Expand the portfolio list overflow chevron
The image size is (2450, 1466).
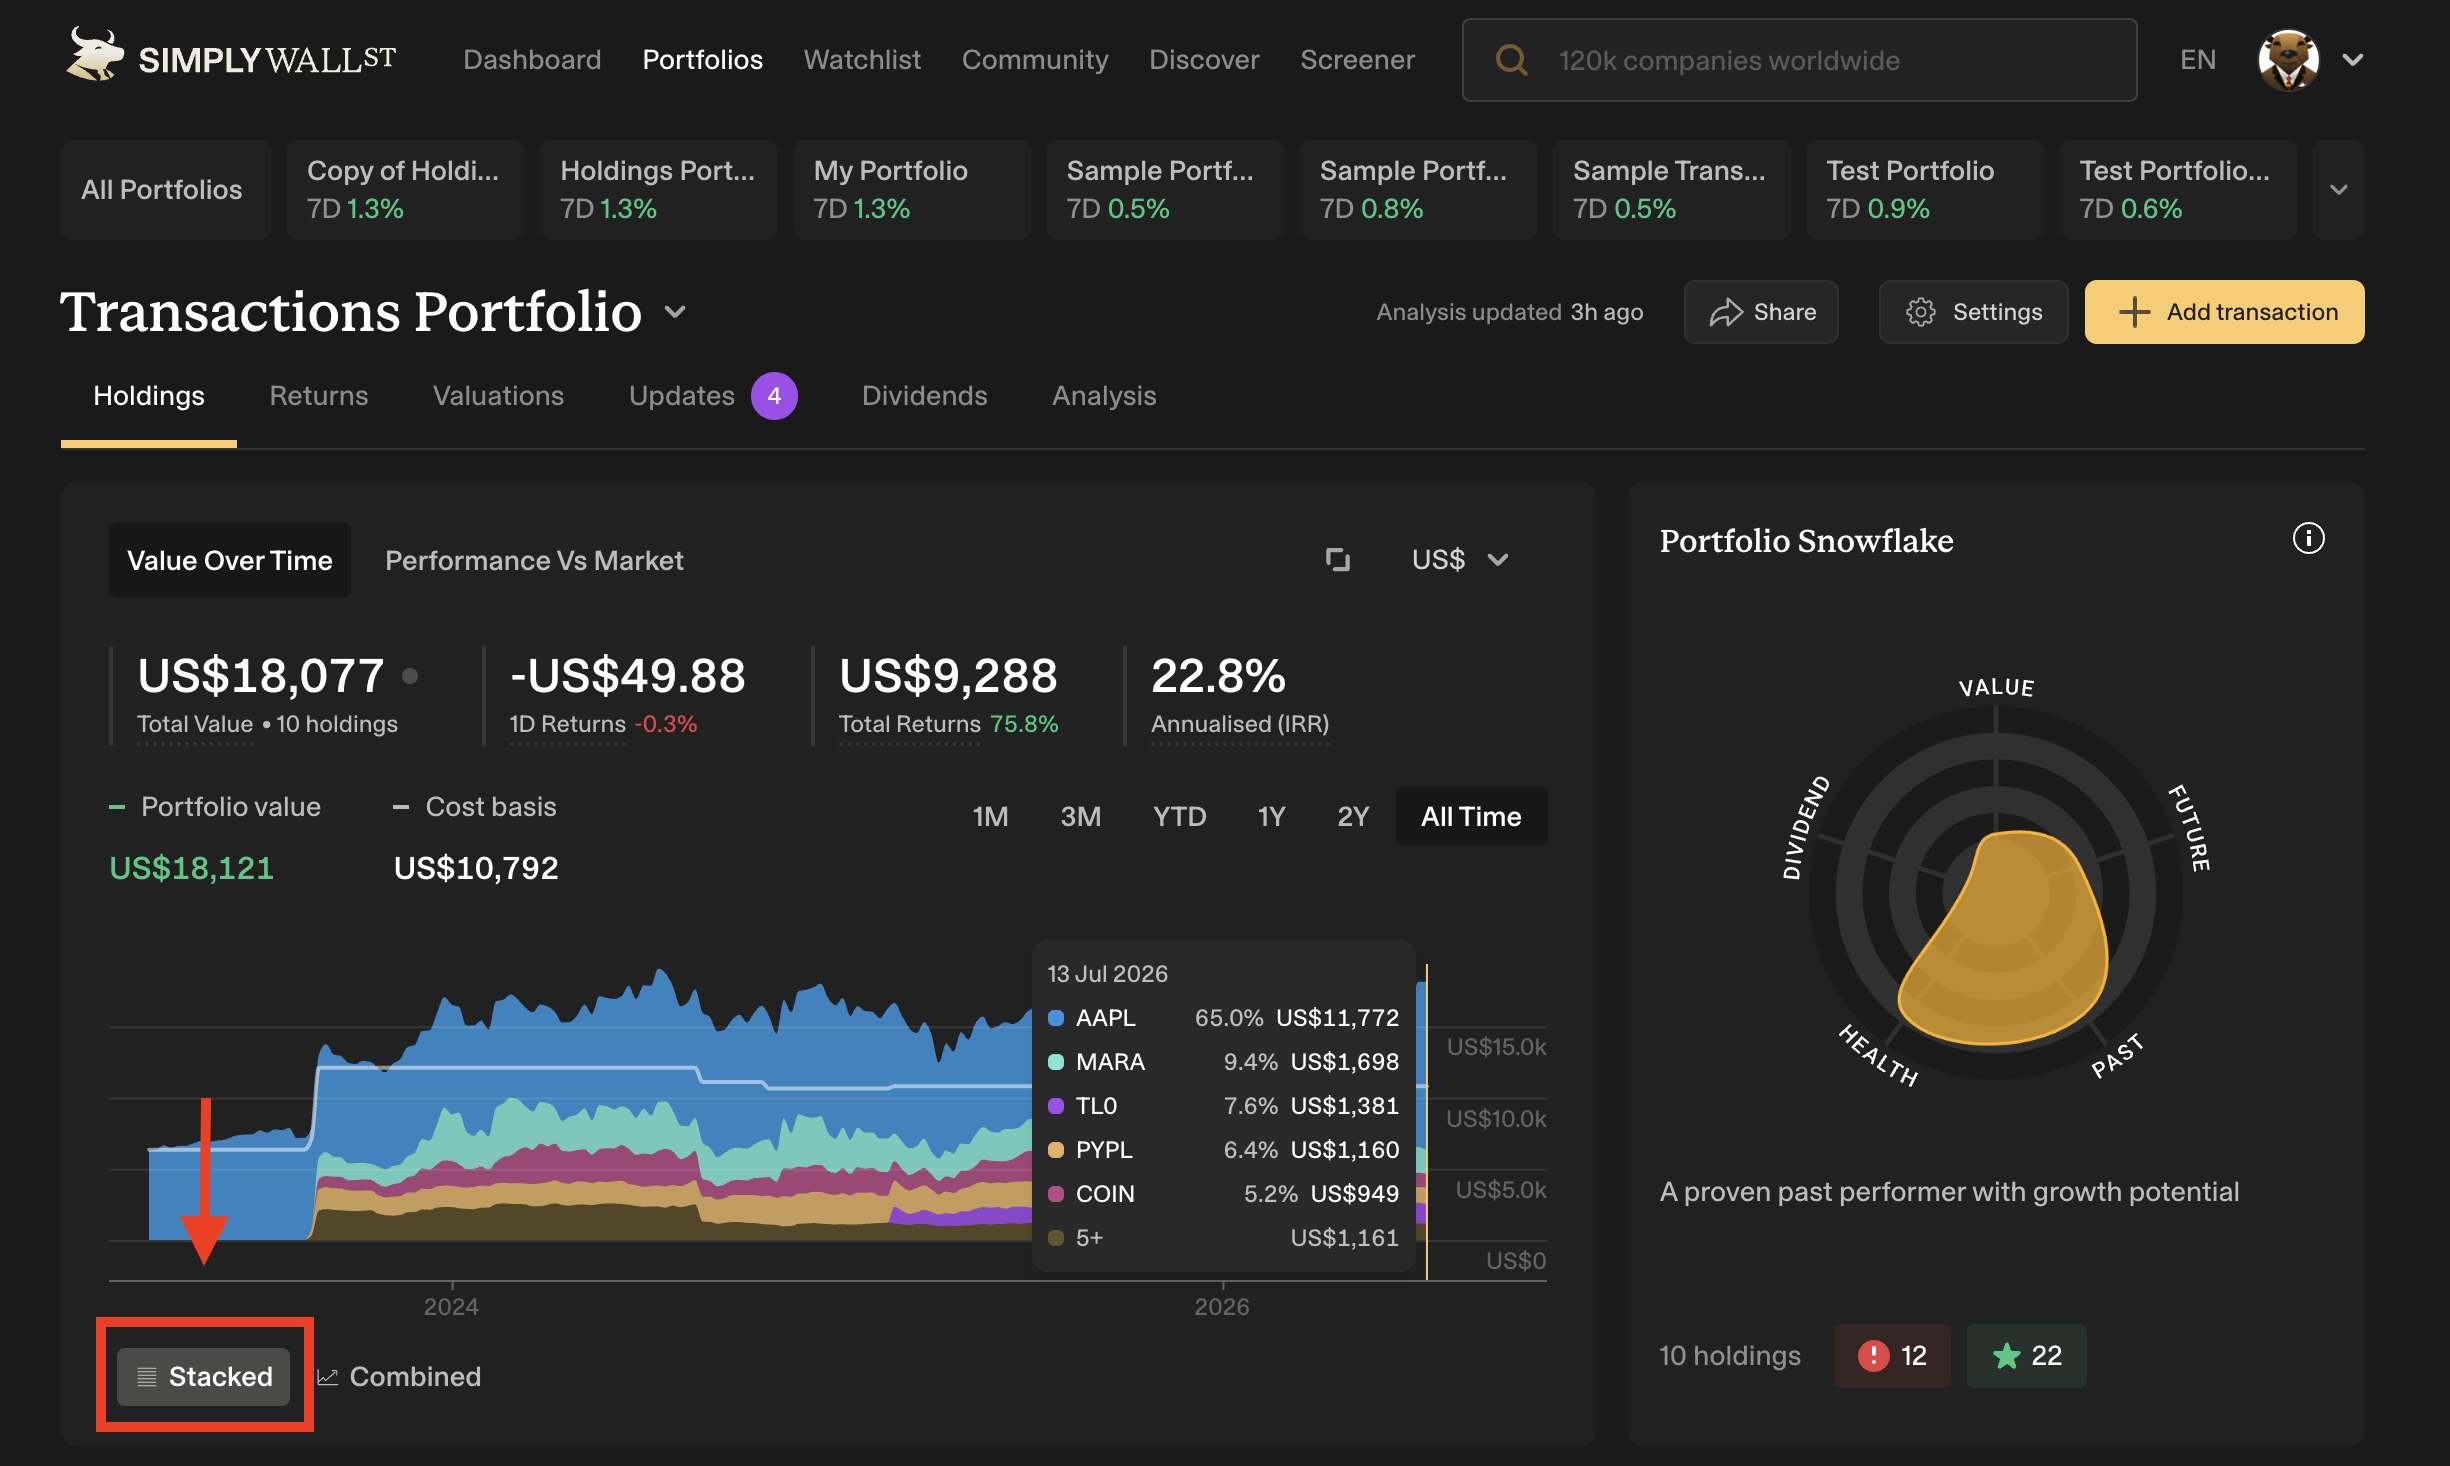pyautogui.click(x=2338, y=190)
